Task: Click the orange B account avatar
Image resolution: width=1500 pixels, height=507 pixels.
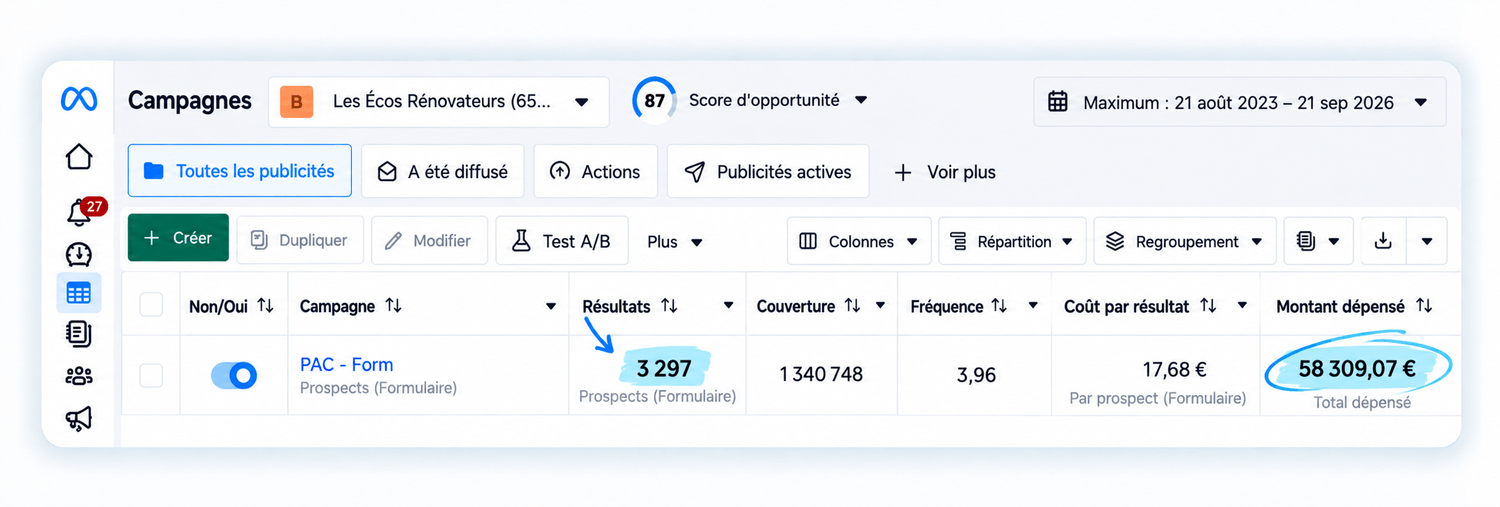Action: tap(296, 102)
